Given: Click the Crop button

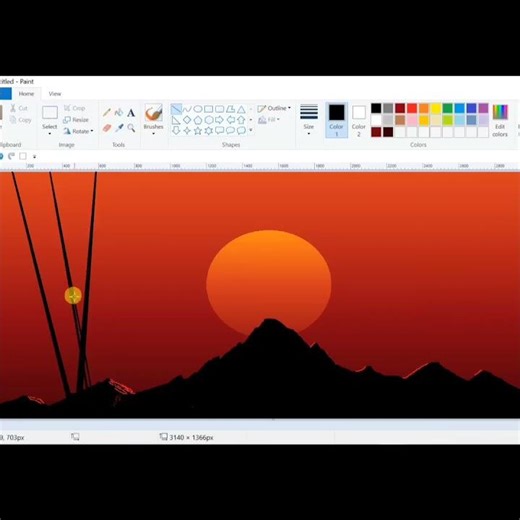Looking at the screenshot, I should 74,108.
